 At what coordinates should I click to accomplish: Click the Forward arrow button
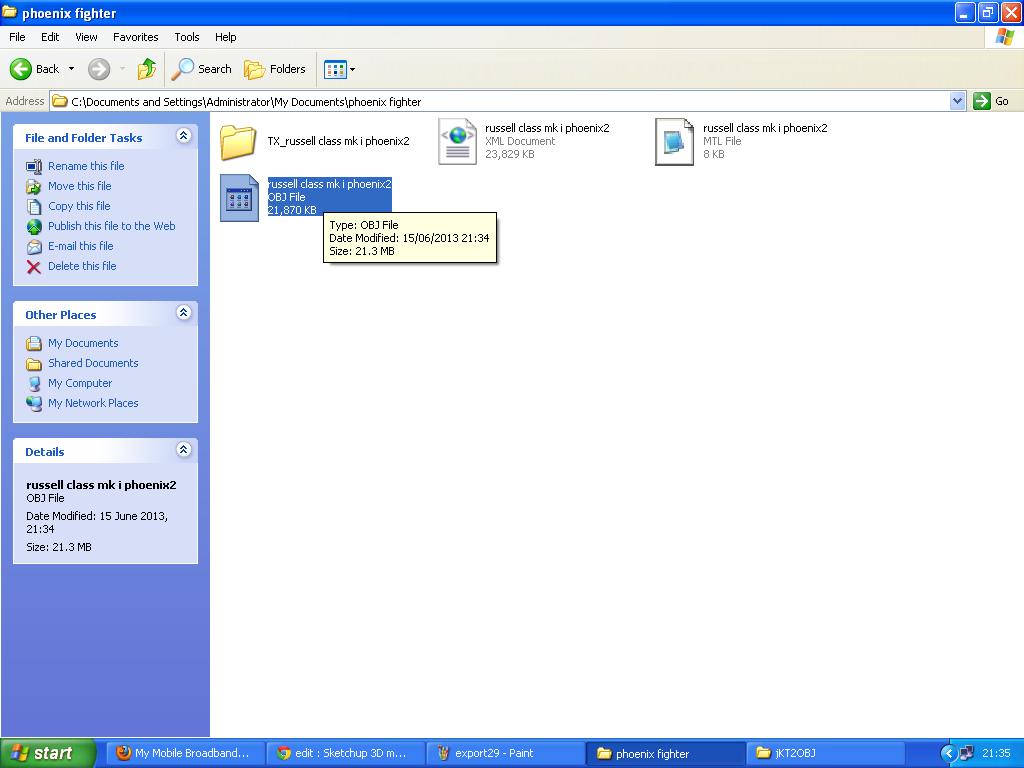99,69
